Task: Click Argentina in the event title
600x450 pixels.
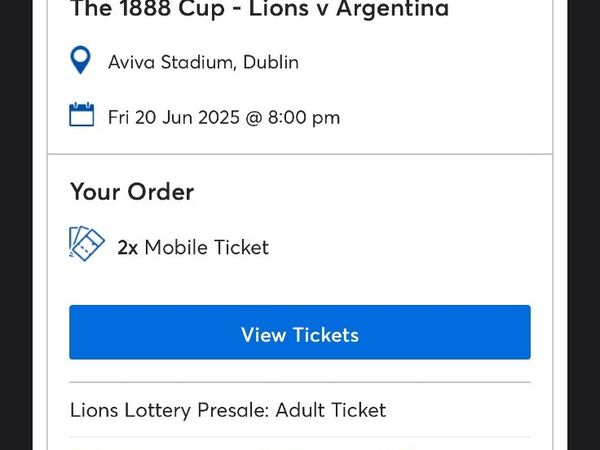Action: click(393, 8)
